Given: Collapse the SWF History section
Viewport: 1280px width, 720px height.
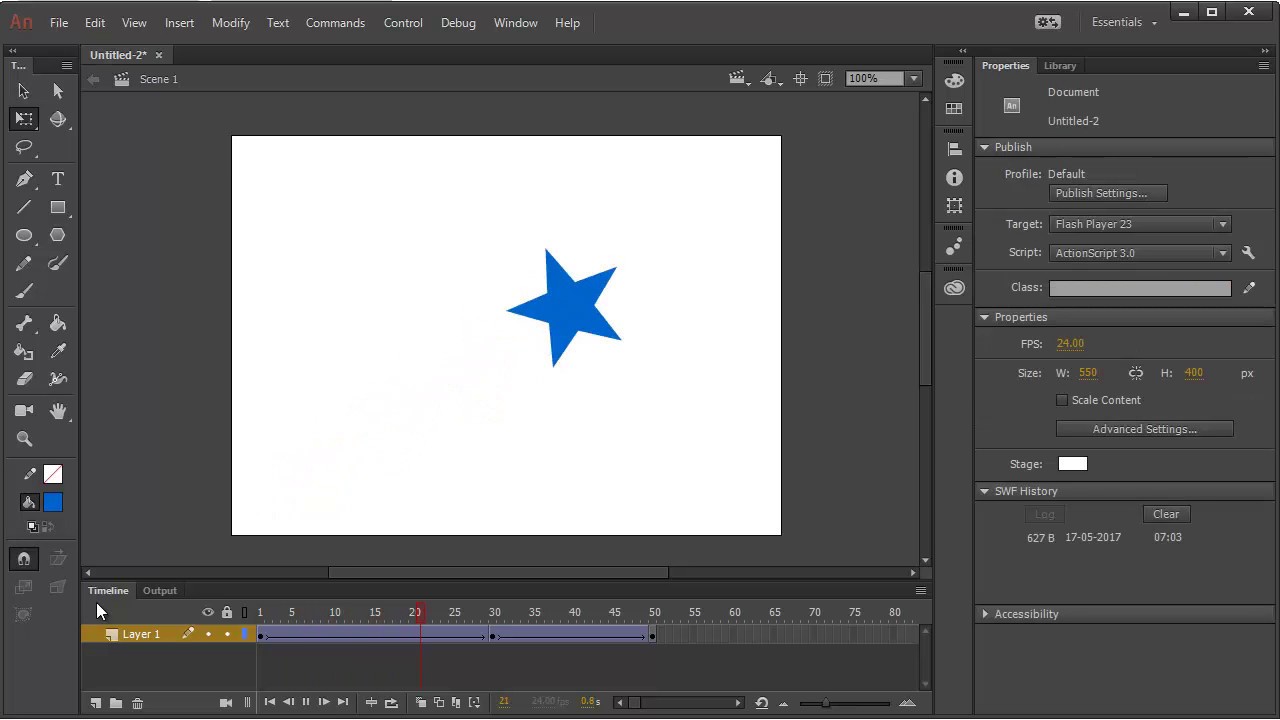Looking at the screenshot, I should point(985,491).
